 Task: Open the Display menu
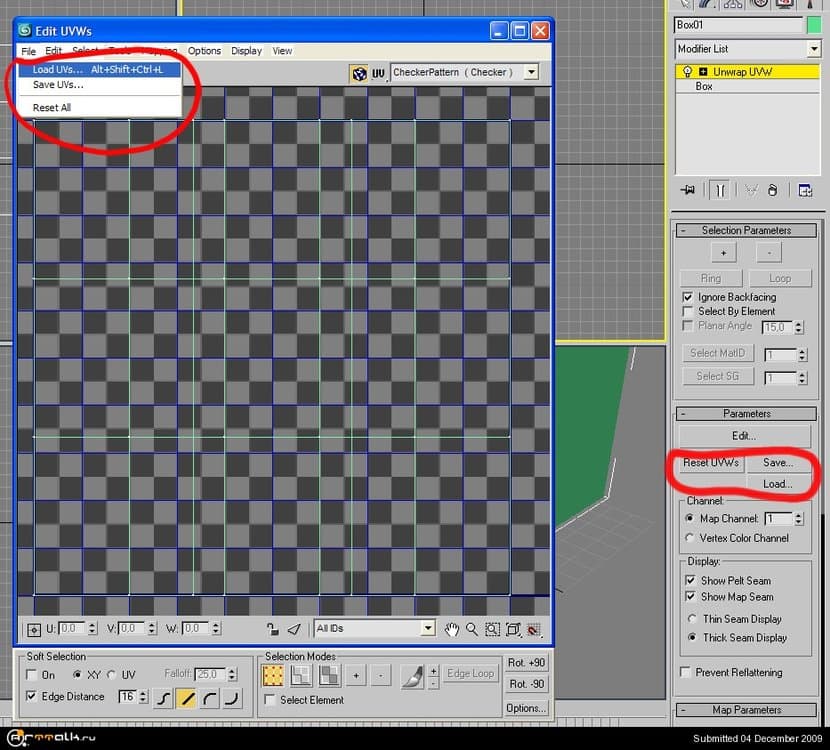click(246, 51)
